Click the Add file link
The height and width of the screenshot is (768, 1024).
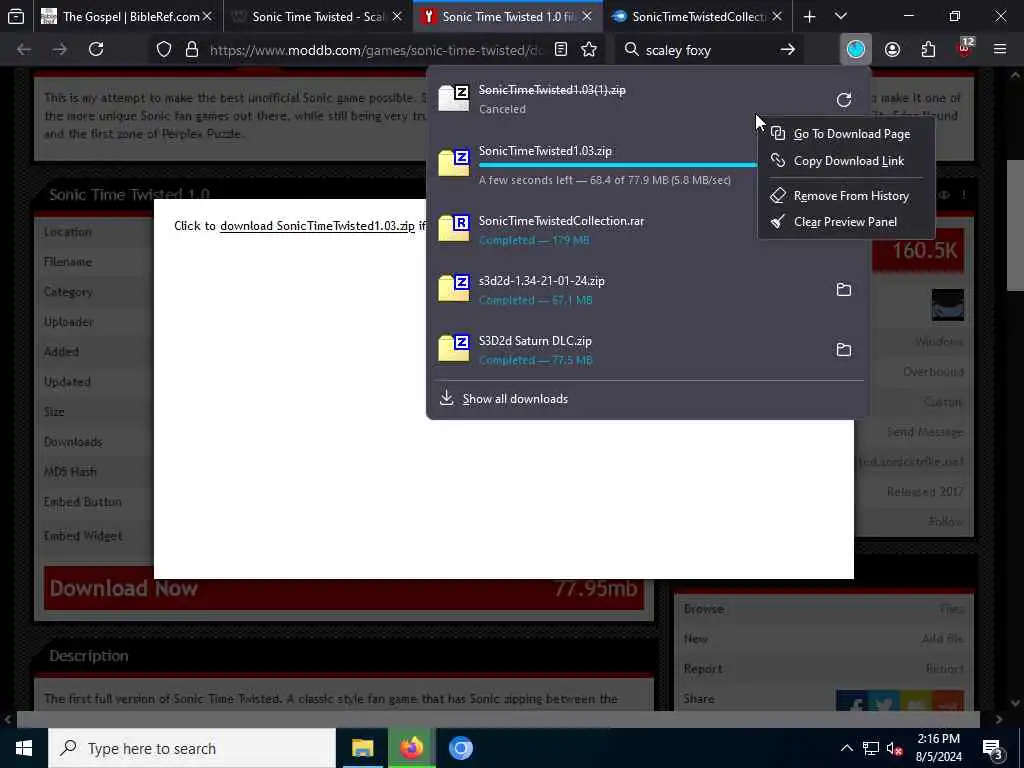pos(942,639)
